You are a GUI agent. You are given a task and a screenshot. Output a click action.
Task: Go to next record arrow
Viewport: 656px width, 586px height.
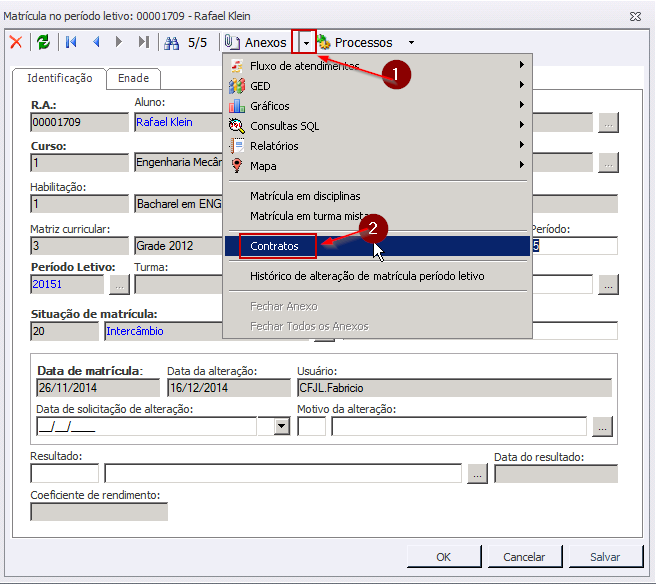(x=119, y=42)
